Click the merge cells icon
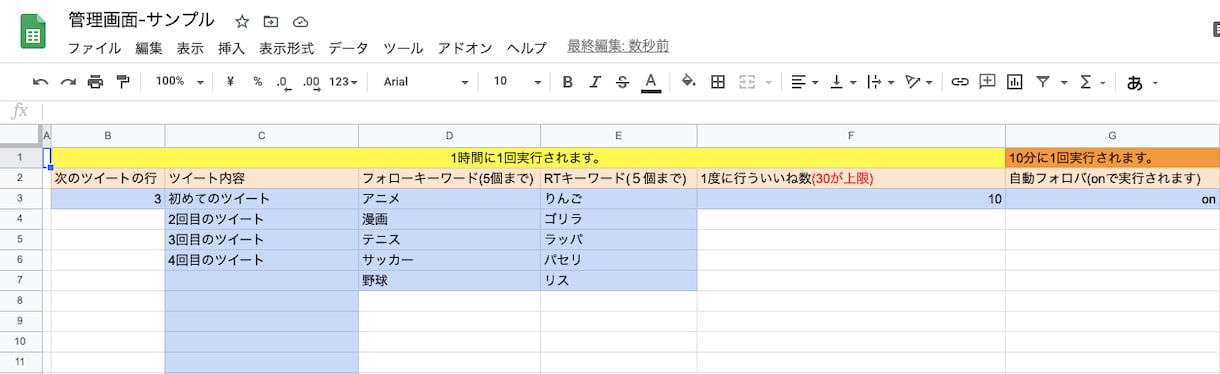Screen dimensions: 1220x374 (748, 82)
